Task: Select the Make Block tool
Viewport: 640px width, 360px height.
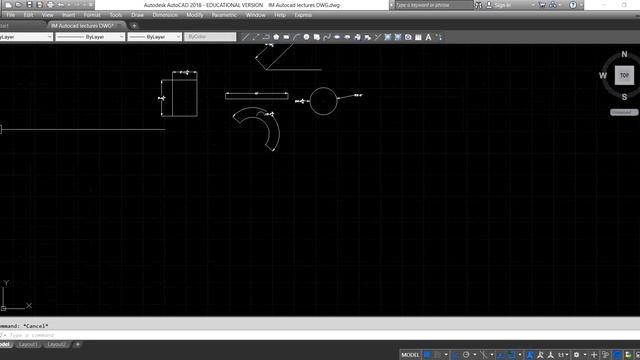Action: 368,37
